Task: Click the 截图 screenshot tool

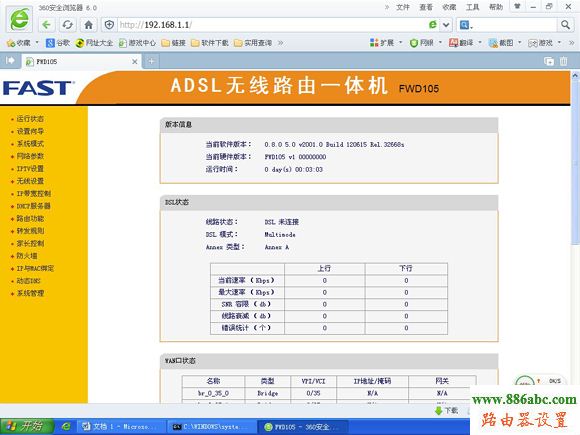Action: tap(501, 43)
